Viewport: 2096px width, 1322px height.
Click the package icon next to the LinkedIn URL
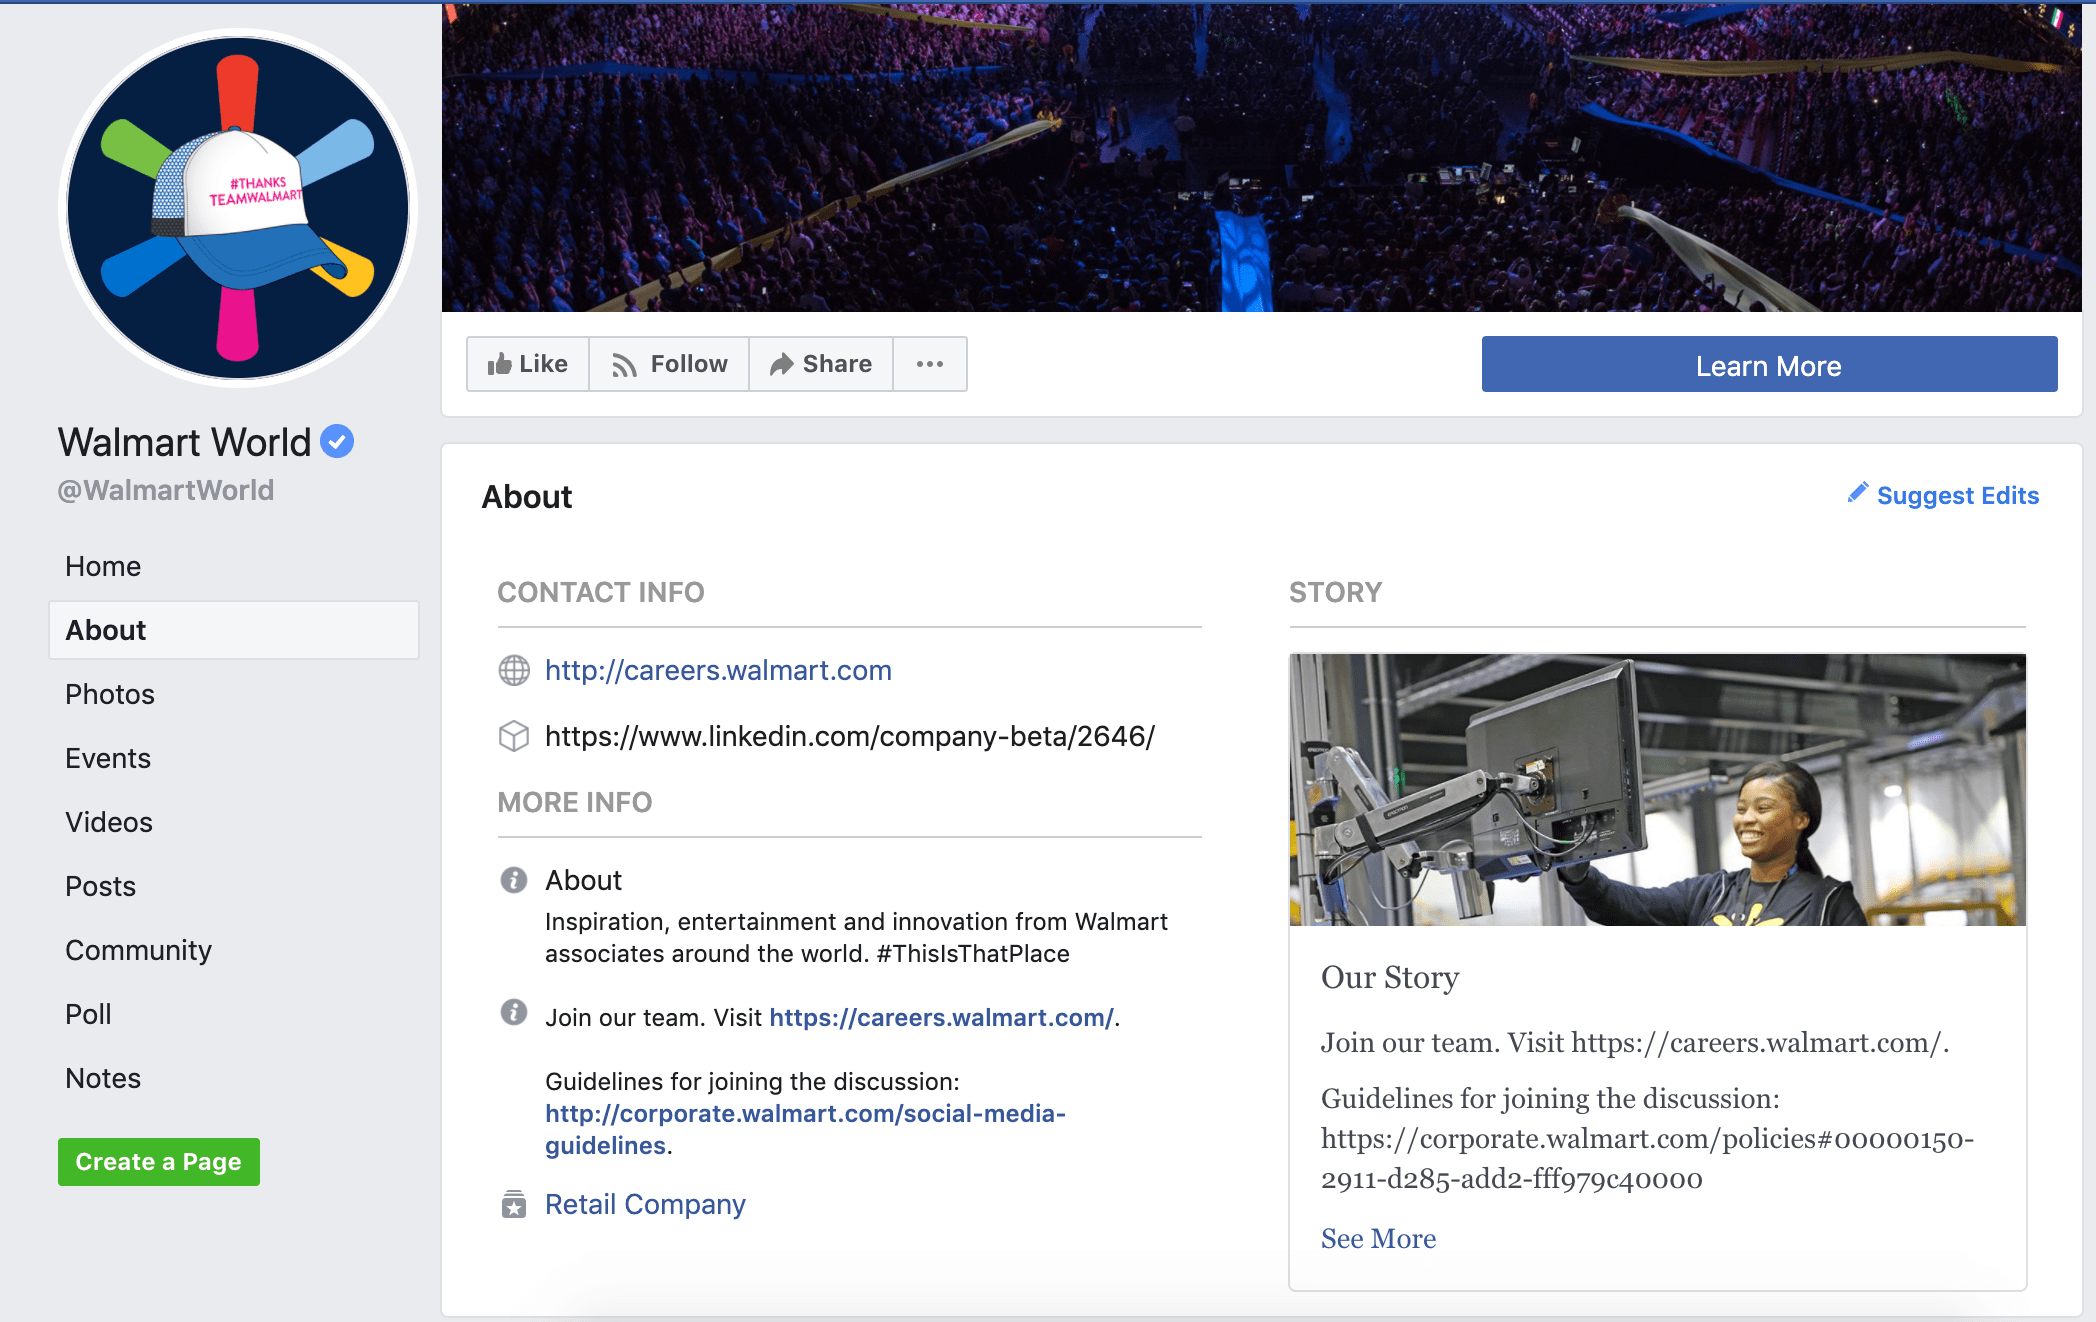click(x=513, y=736)
